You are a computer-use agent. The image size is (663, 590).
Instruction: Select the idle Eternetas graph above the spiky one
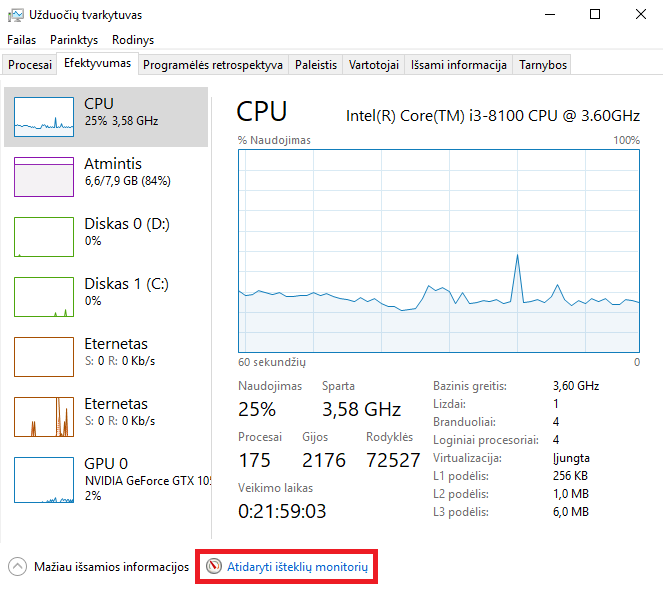44,357
